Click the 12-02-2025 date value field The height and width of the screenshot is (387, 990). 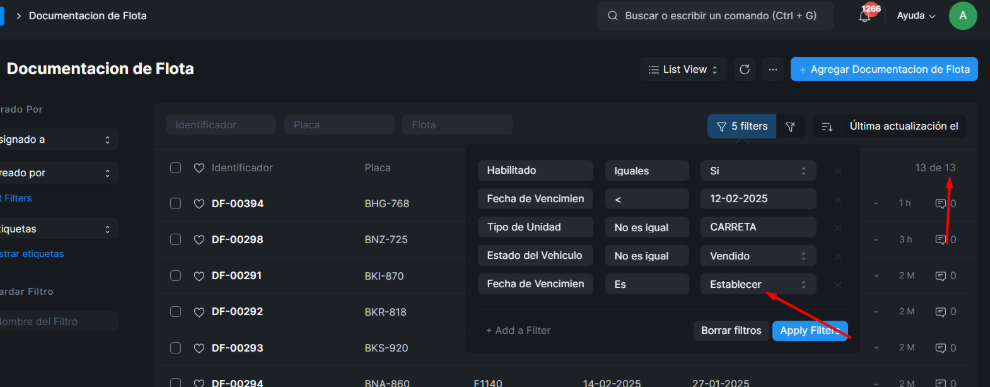[x=758, y=199]
